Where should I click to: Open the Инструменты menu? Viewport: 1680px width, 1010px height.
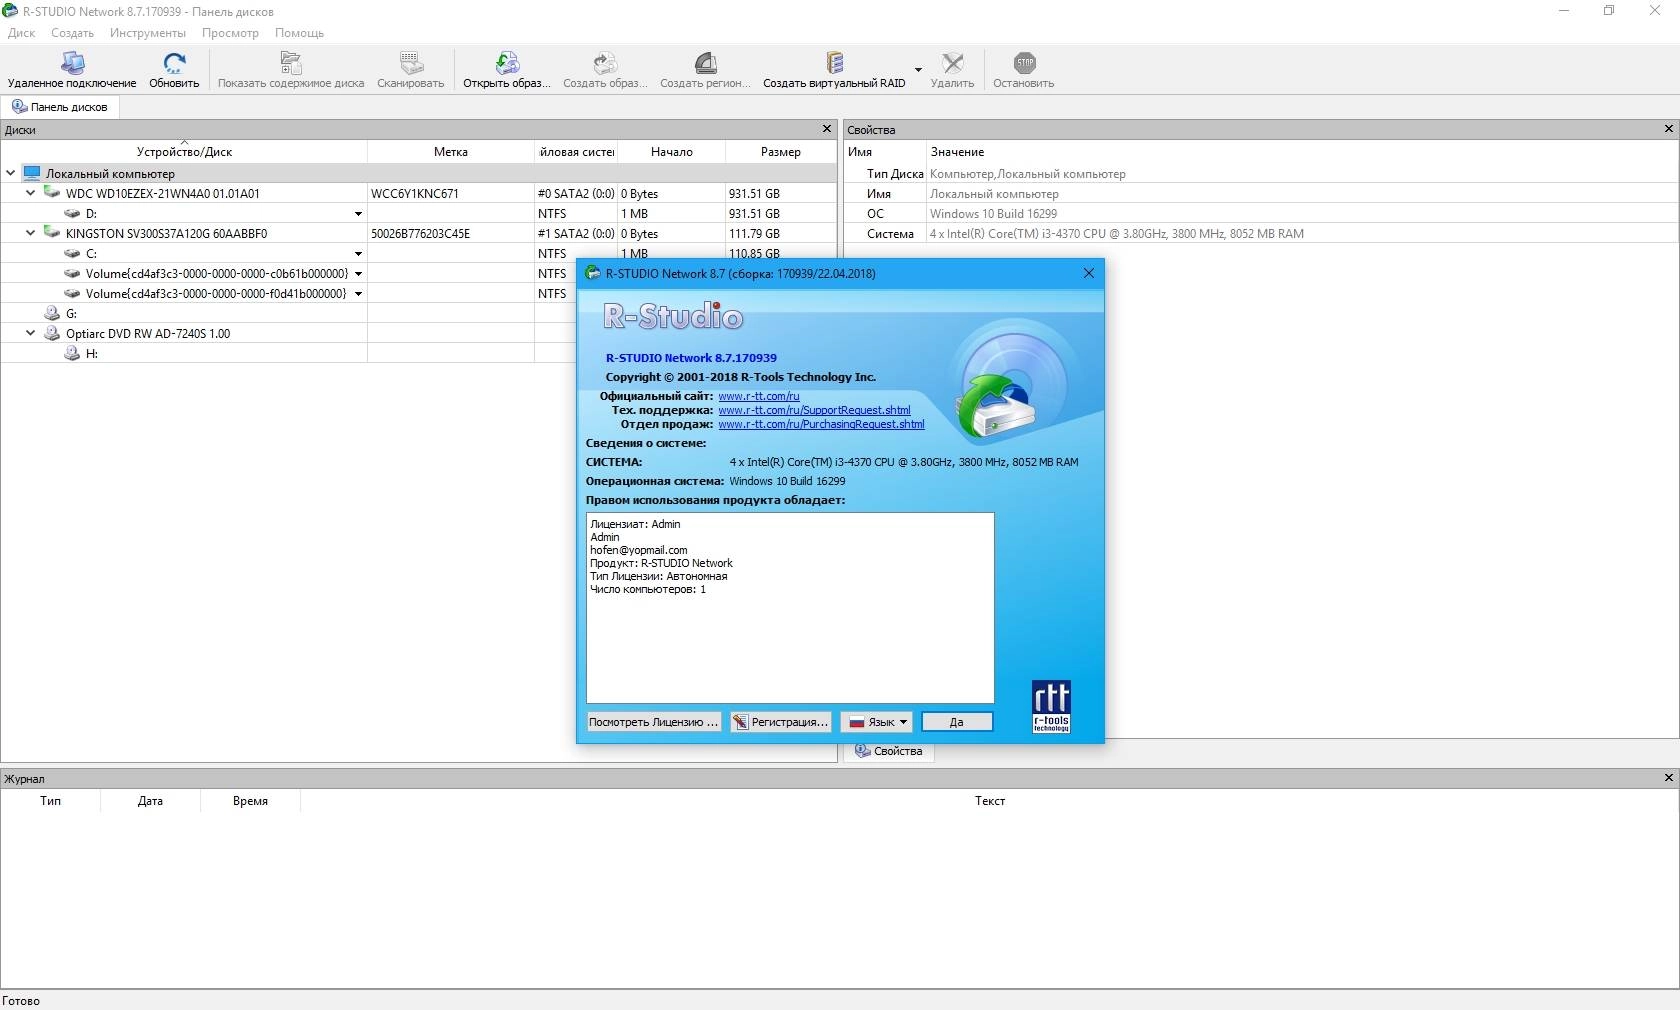pyautogui.click(x=148, y=33)
